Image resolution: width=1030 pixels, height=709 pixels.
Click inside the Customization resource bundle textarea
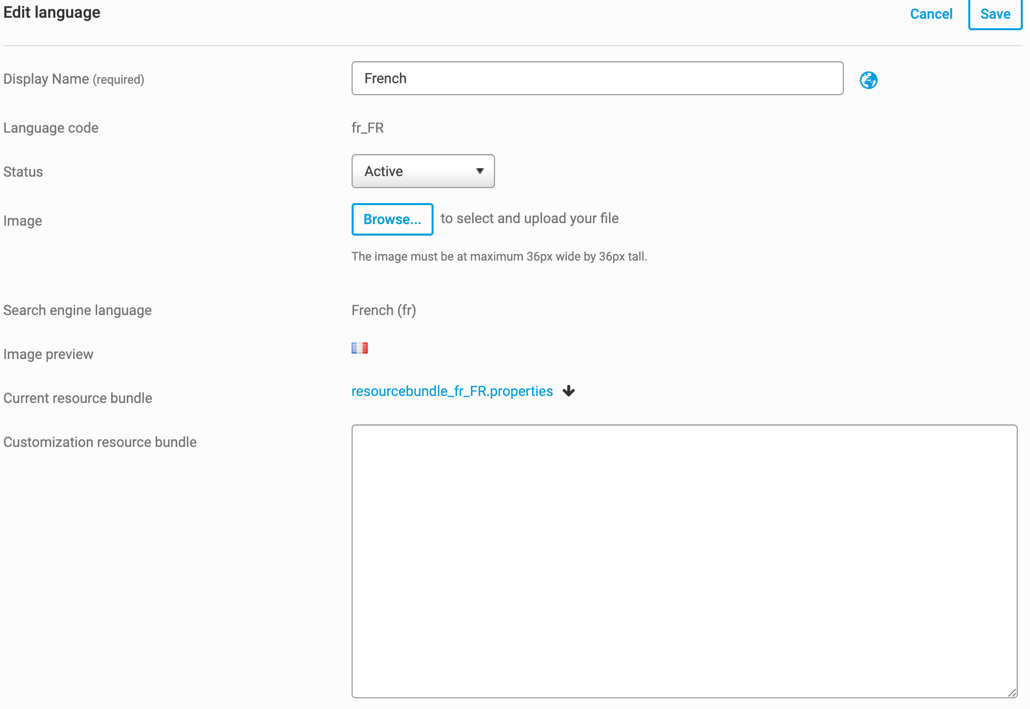[x=684, y=560]
